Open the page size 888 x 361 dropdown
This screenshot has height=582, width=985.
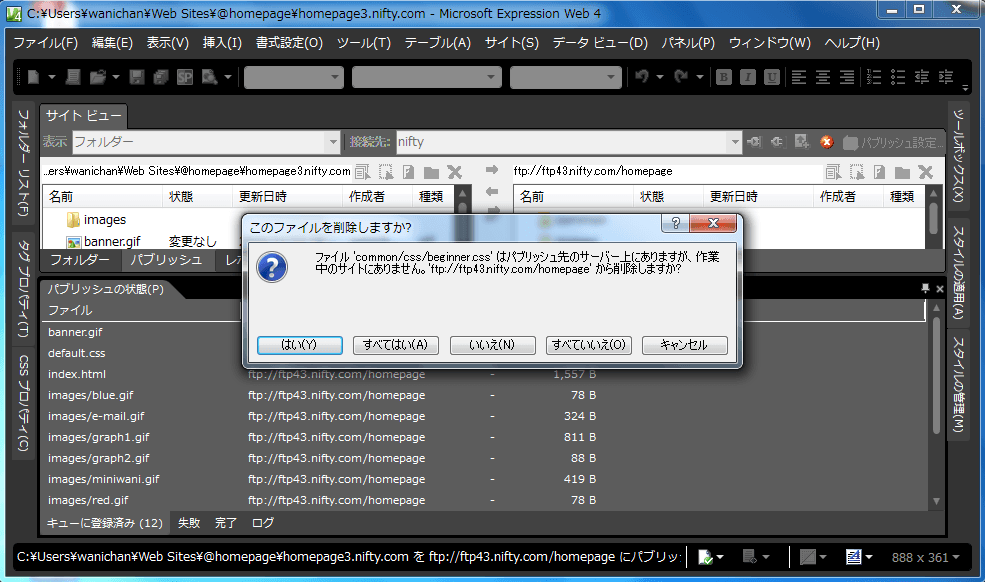pos(925,557)
